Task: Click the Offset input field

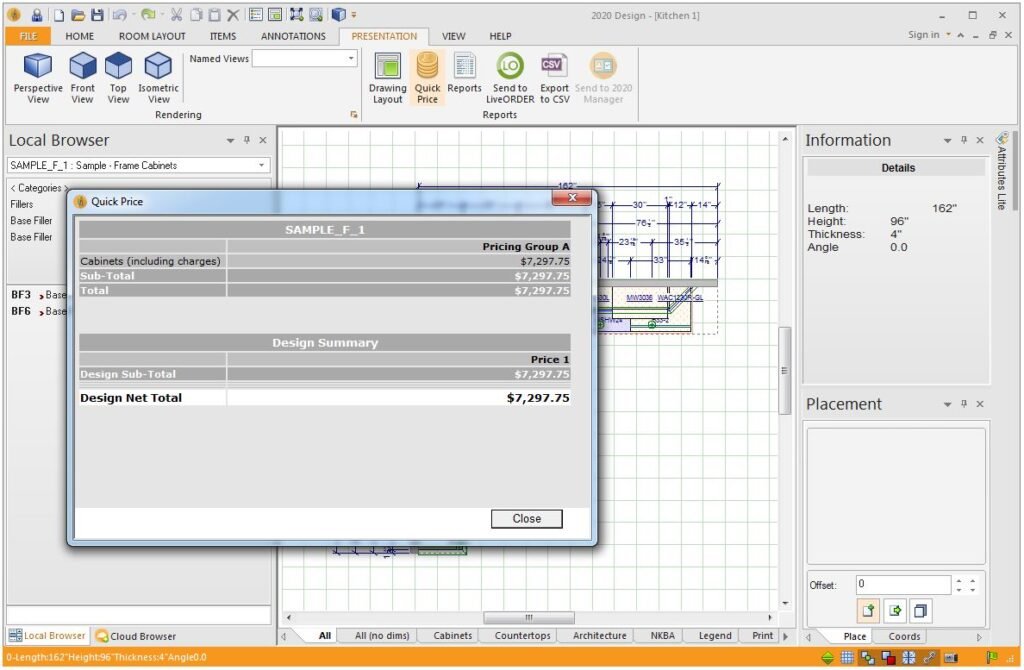Action: coord(903,584)
